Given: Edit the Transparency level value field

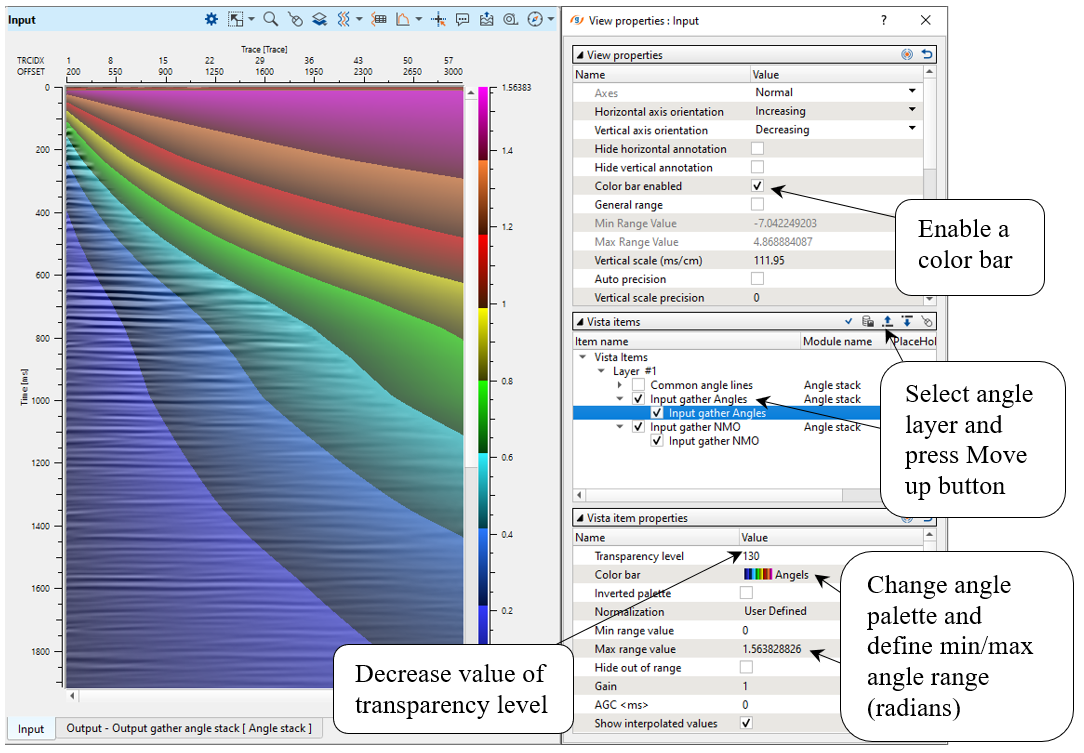Looking at the screenshot, I should click(790, 556).
